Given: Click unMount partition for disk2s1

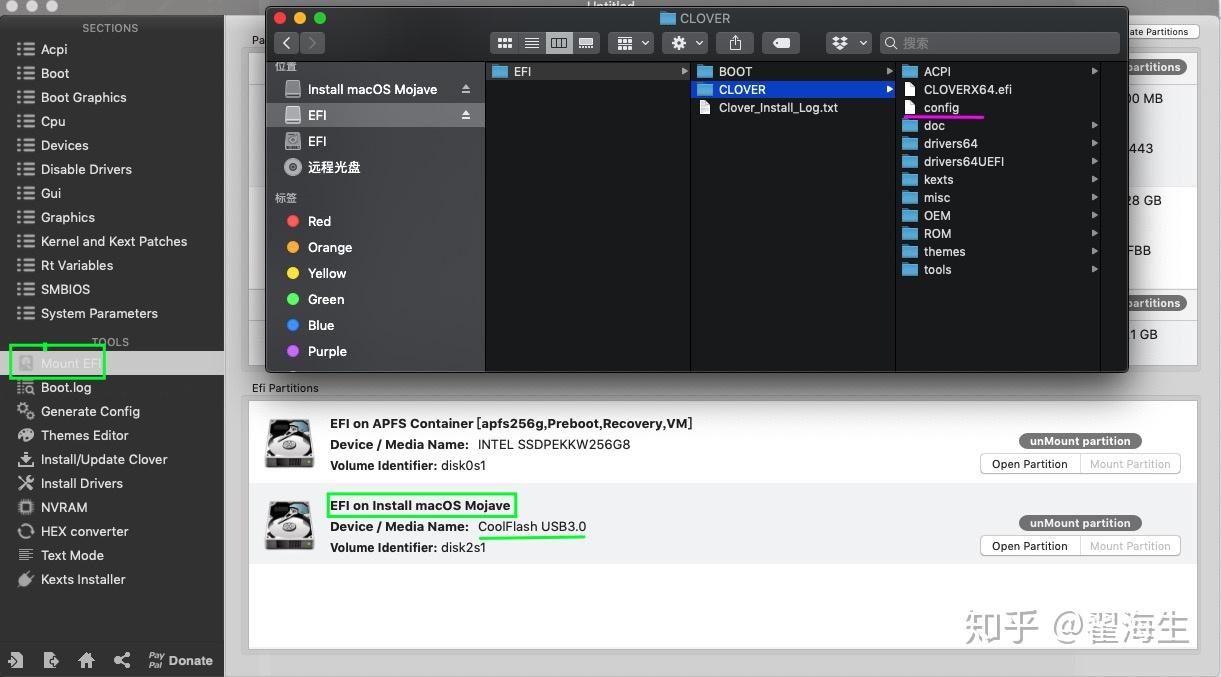Looking at the screenshot, I should coord(1080,523).
